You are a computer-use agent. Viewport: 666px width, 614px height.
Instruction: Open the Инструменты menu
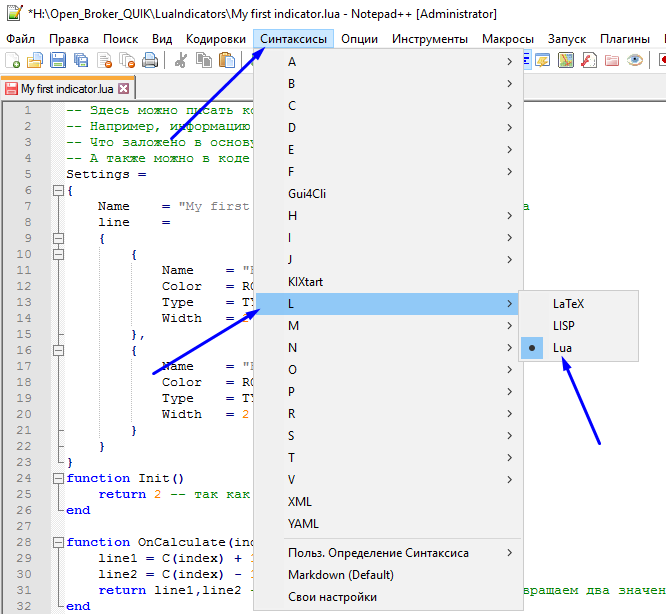click(430, 39)
